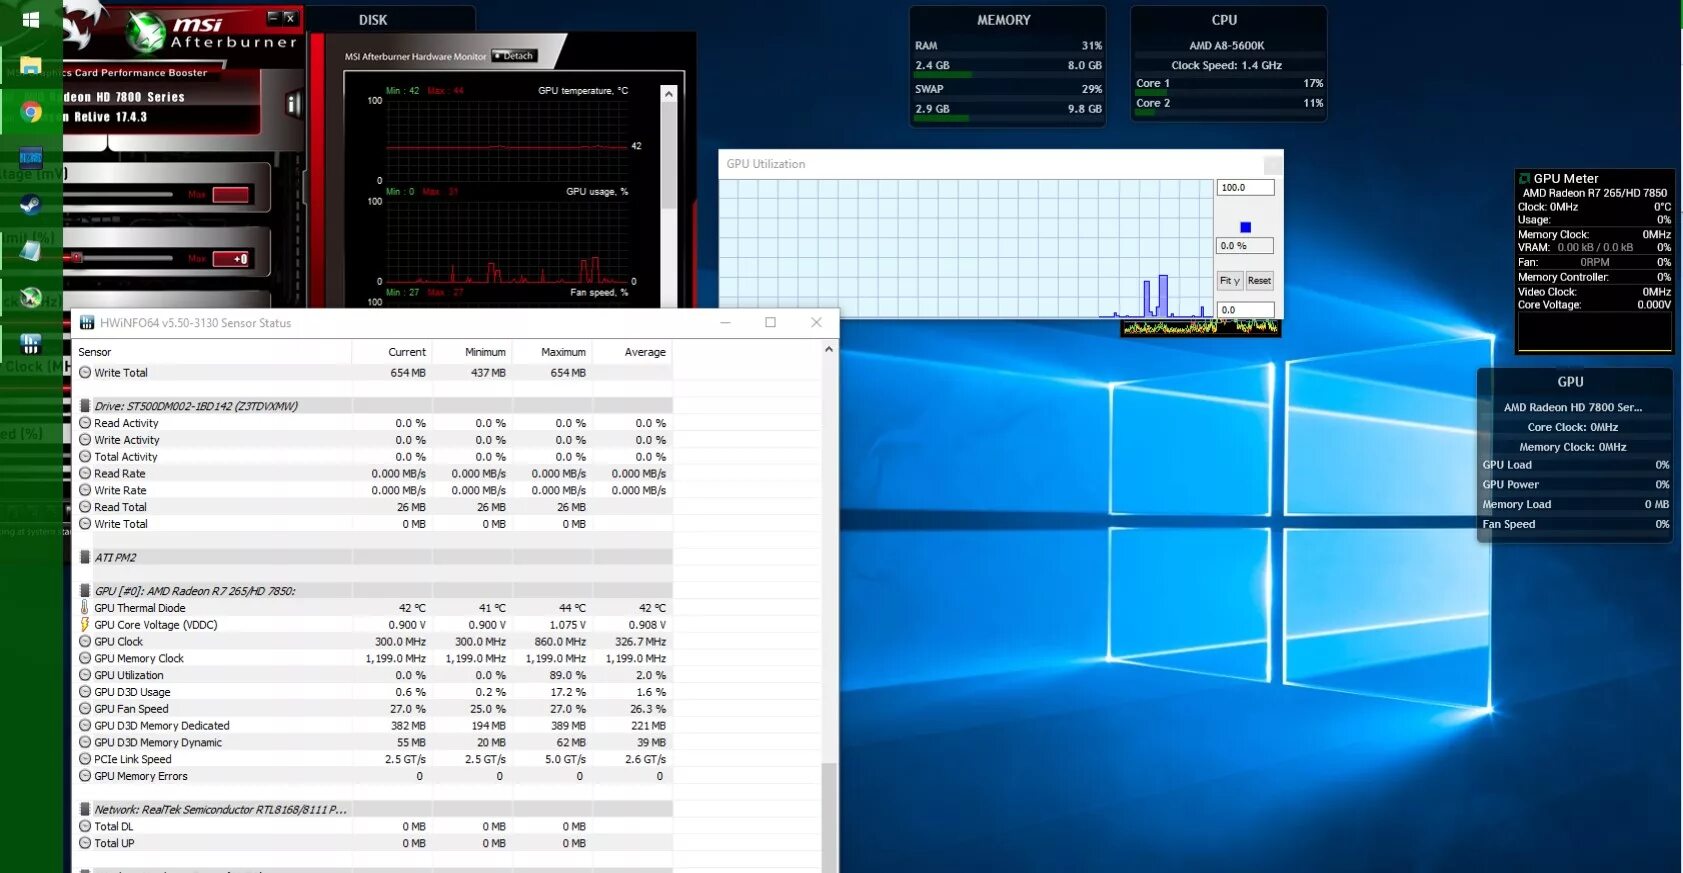Click the GPU [#0] section header icon
1683x873 pixels.
[x=85, y=591]
